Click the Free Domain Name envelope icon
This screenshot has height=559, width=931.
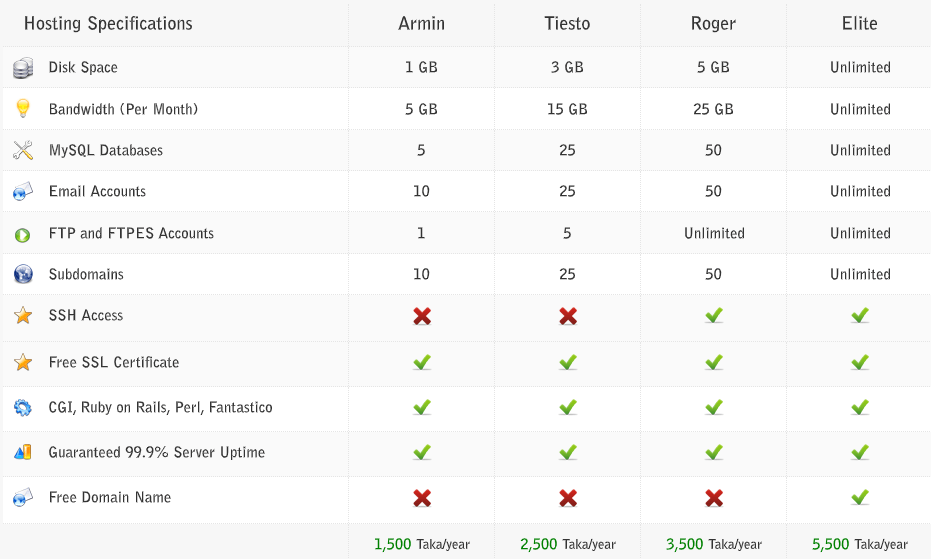[x=23, y=497]
